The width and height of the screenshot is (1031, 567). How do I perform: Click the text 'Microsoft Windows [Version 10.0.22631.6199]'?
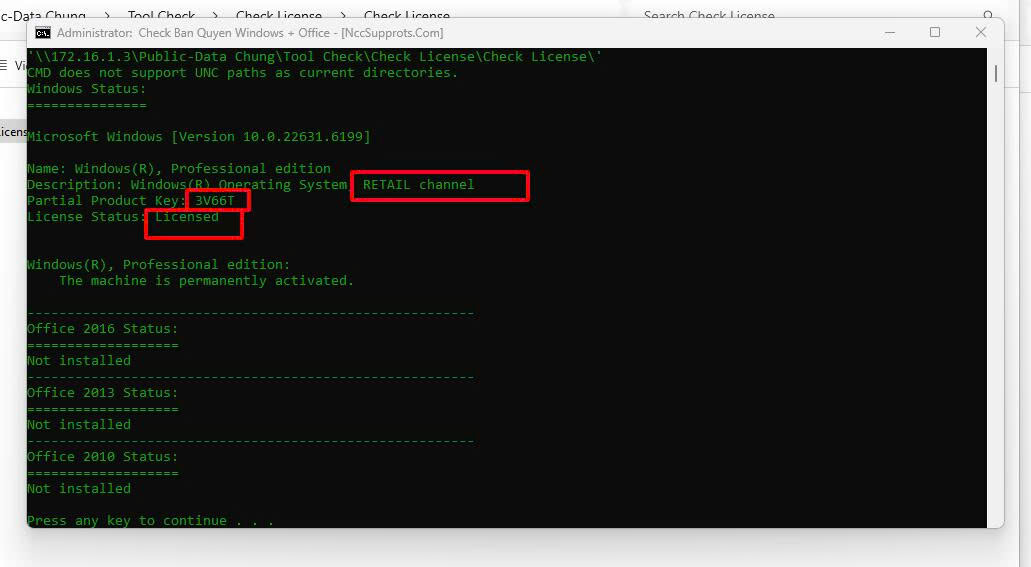coord(199,137)
